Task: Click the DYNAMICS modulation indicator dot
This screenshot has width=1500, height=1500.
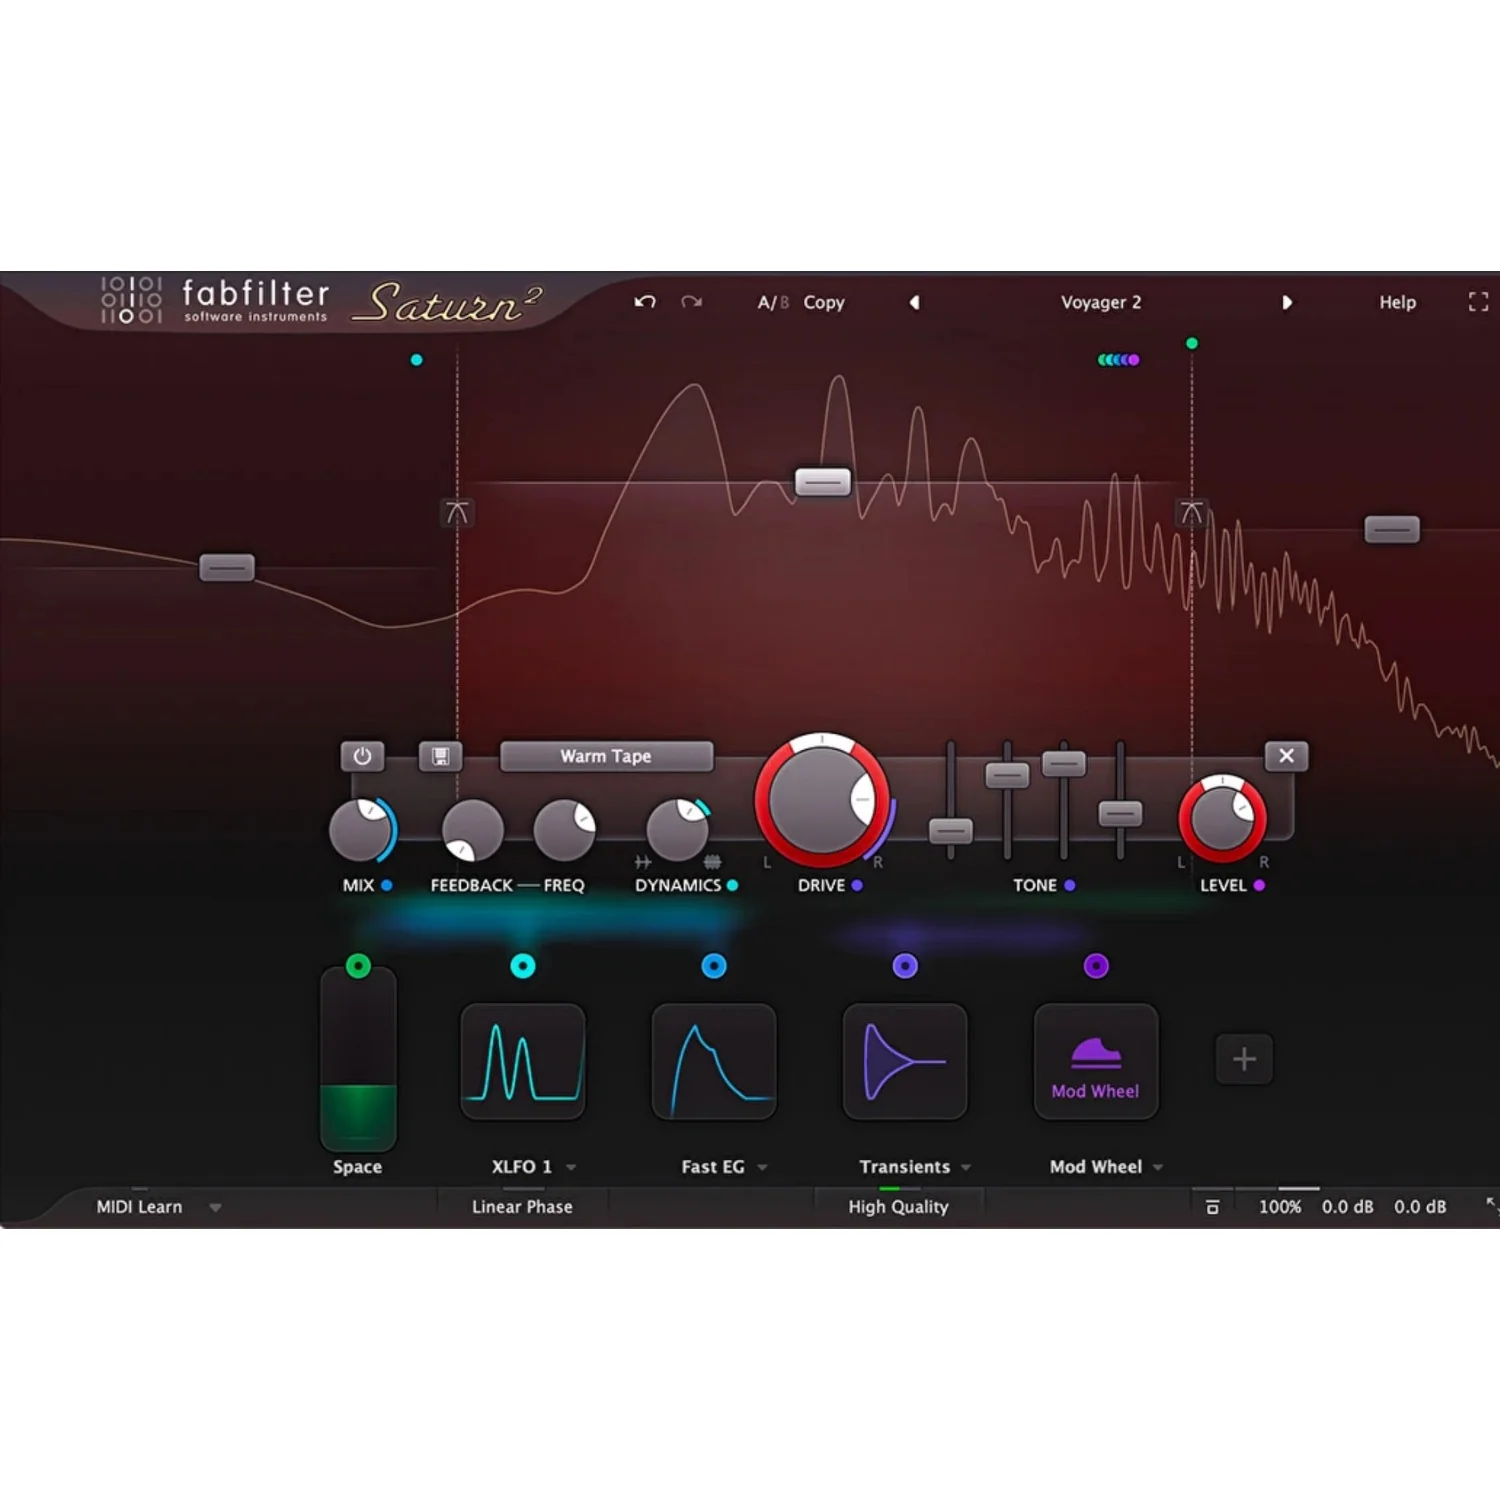Action: tap(732, 885)
